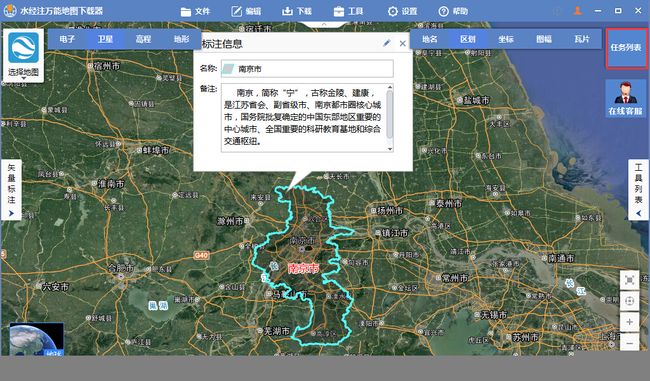Click the globe overview thumbnail
The height and width of the screenshot is (381, 650).
36,339
